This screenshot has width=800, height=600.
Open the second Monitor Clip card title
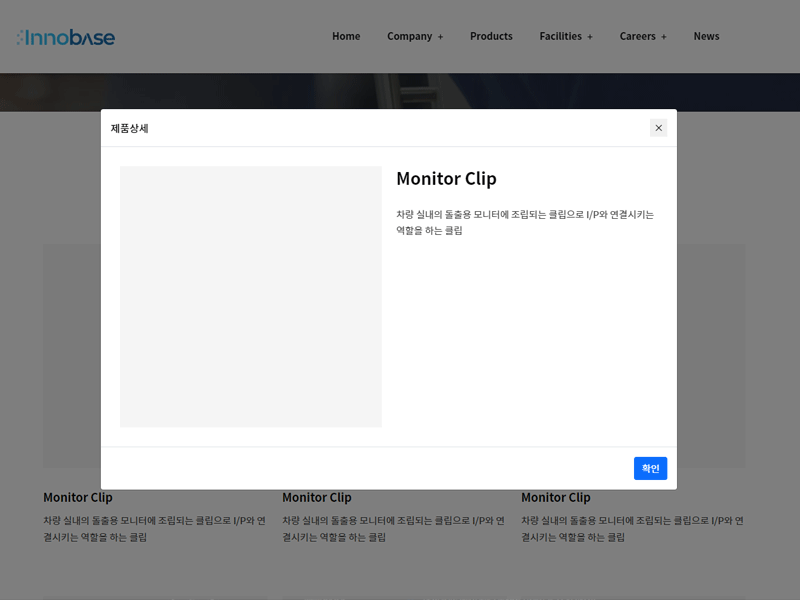pyautogui.click(x=317, y=497)
